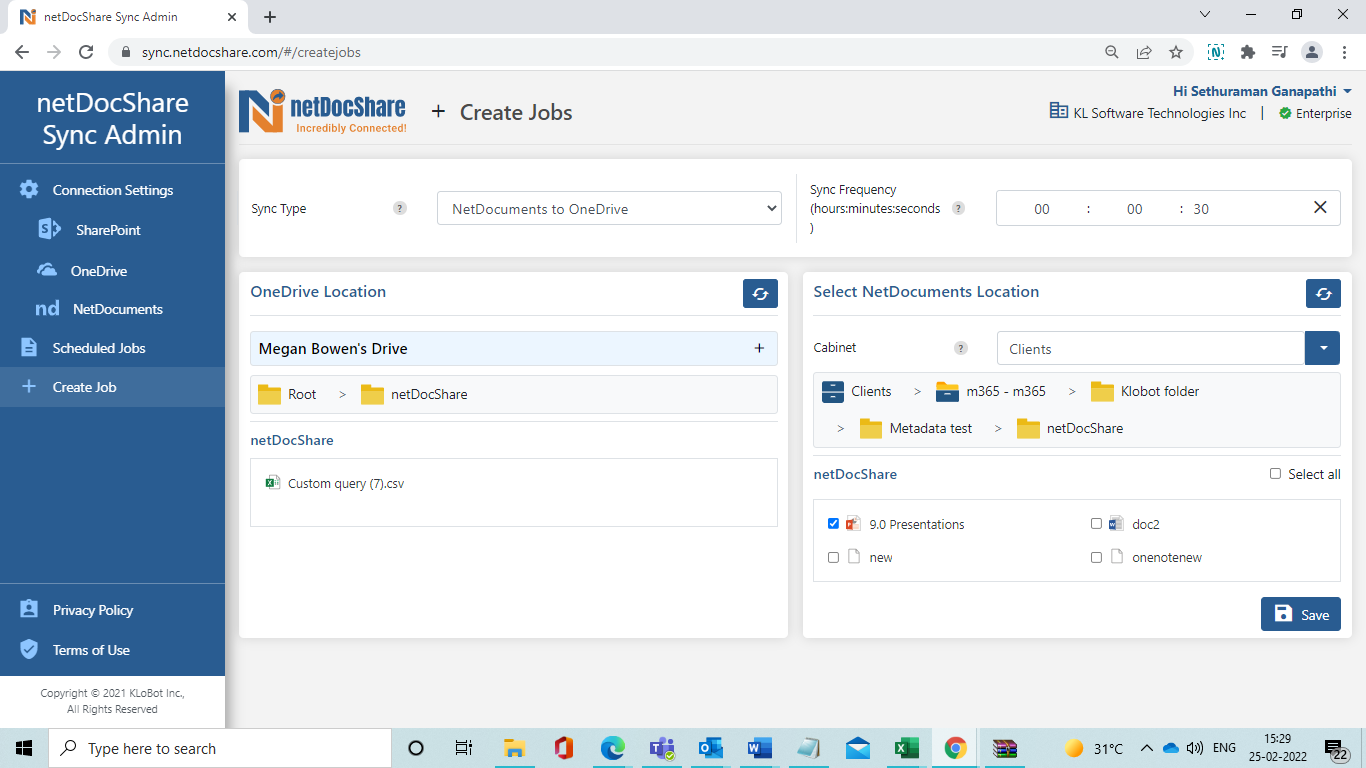Check the onenotenew checkbox

tap(1096, 557)
